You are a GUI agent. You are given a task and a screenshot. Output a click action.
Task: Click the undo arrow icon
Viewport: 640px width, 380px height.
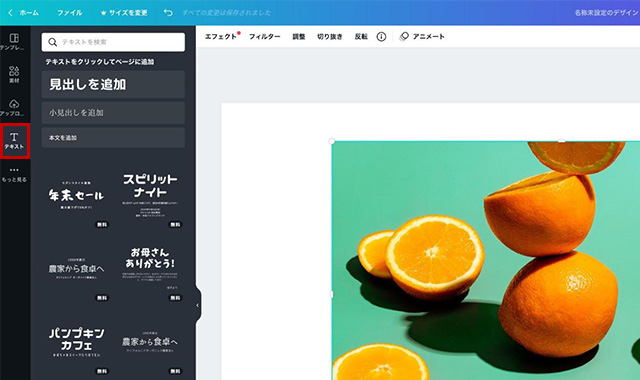click(168, 13)
